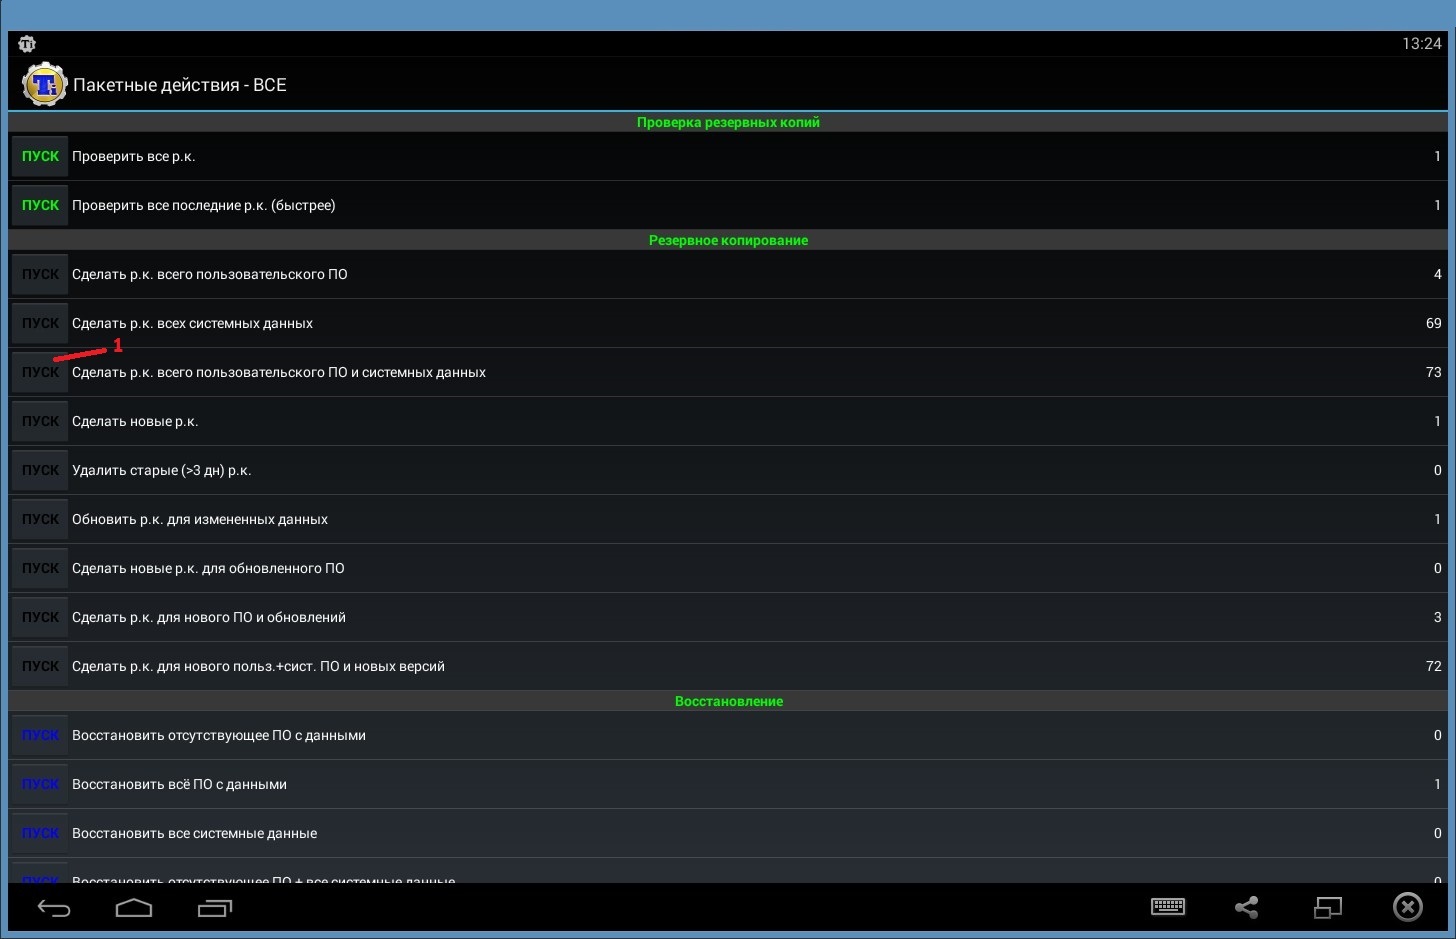ПУСК for 'Обновить р.к. для измененных данных'

[x=40, y=519]
